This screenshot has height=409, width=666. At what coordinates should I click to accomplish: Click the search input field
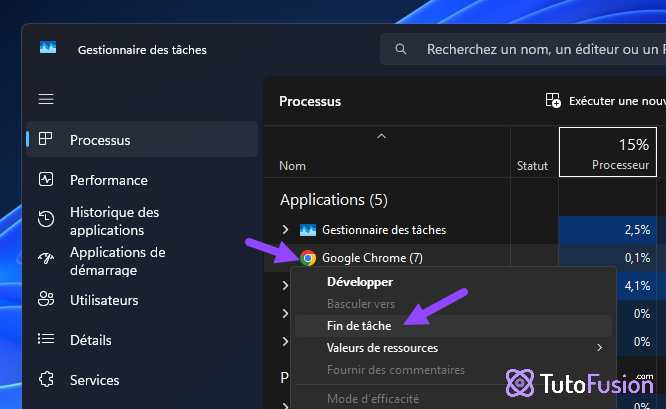523,49
